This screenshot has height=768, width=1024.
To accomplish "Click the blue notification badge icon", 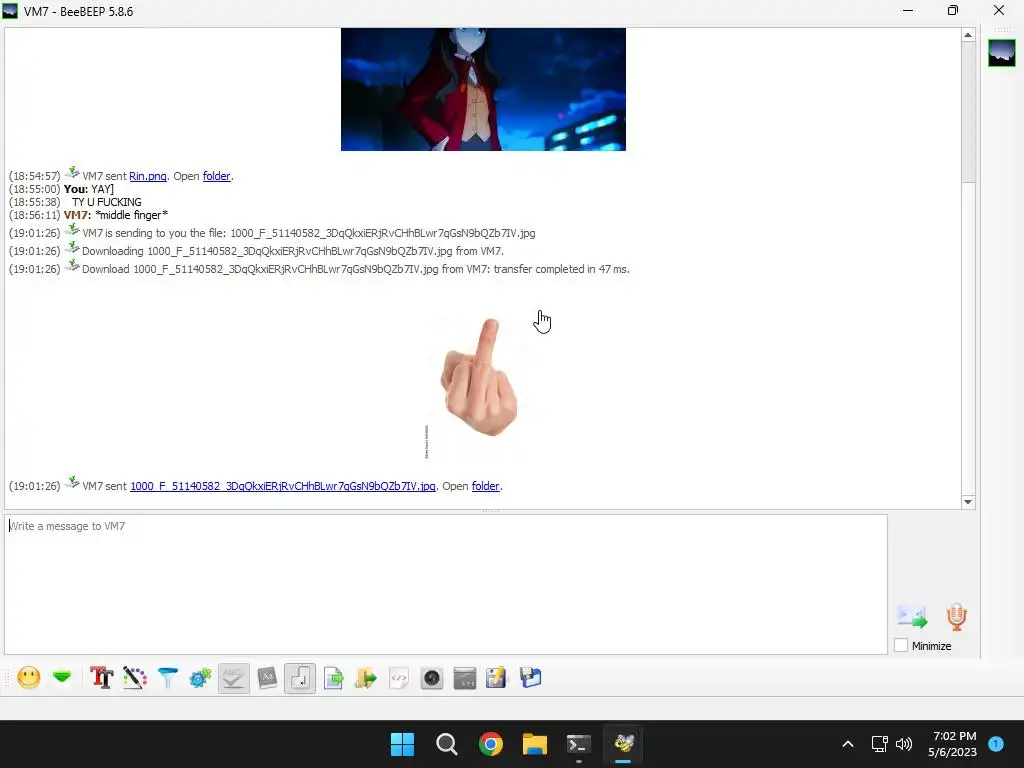I will click(996, 743).
